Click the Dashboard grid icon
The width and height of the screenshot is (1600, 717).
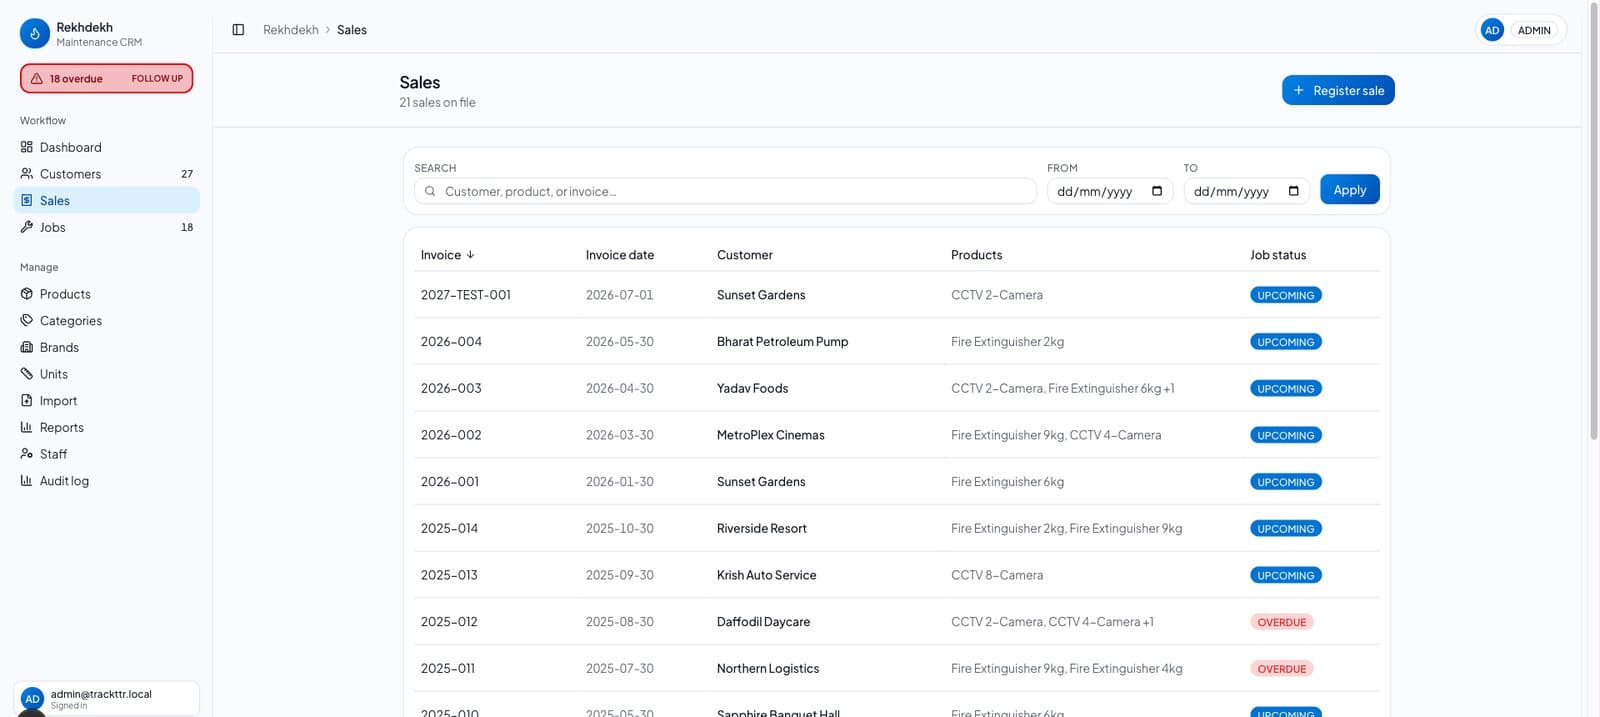coord(27,147)
